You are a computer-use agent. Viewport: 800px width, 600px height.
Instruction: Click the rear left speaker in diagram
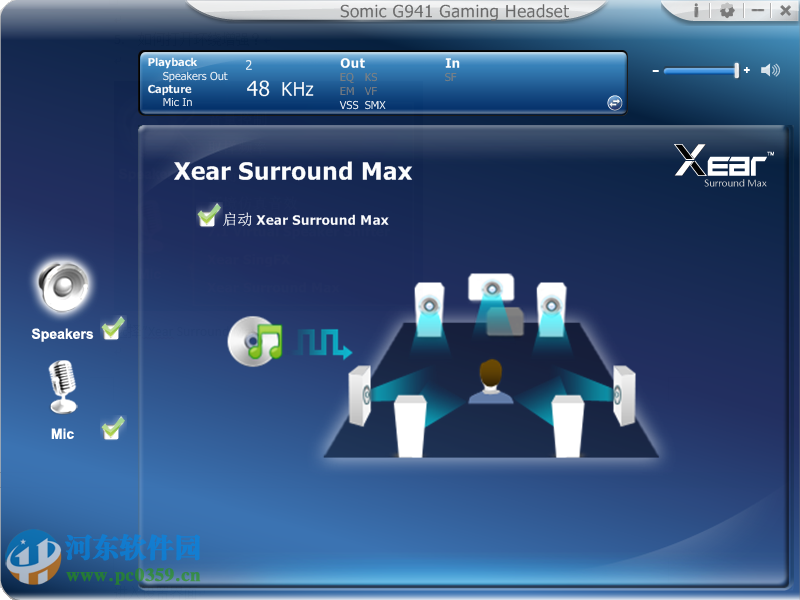click(x=410, y=427)
